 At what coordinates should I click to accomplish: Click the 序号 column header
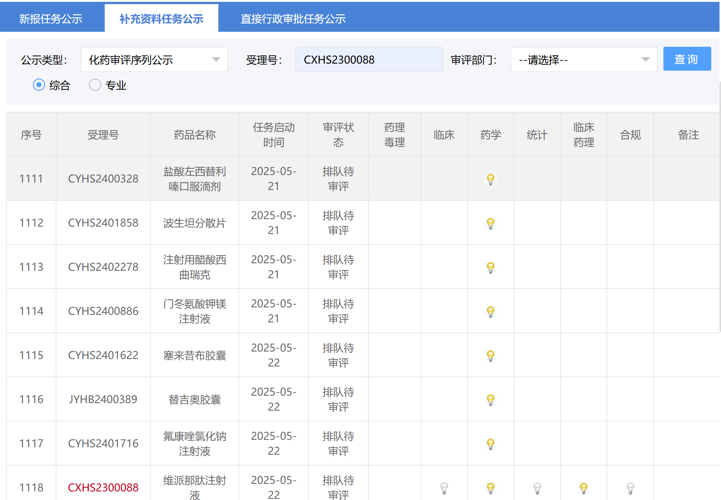coord(31,135)
